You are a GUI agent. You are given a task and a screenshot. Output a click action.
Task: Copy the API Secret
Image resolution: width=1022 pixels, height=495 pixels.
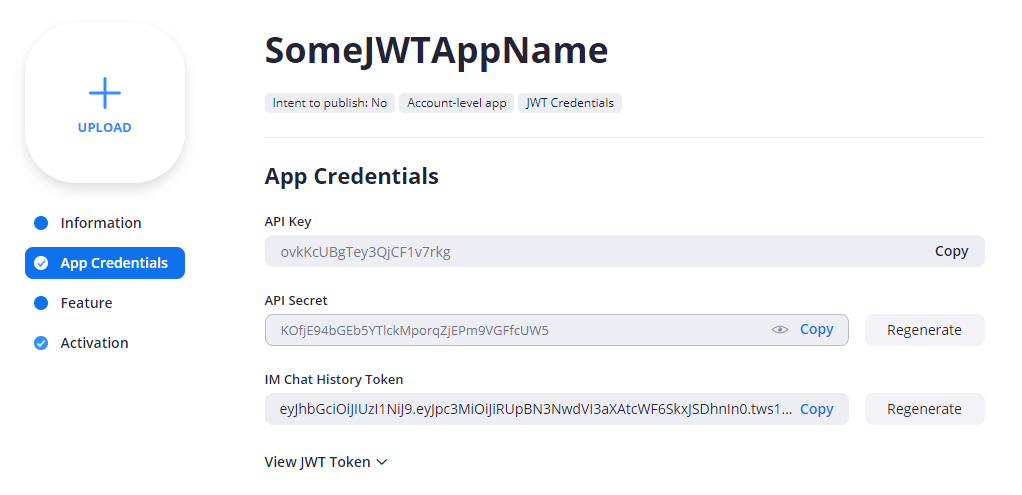817,329
